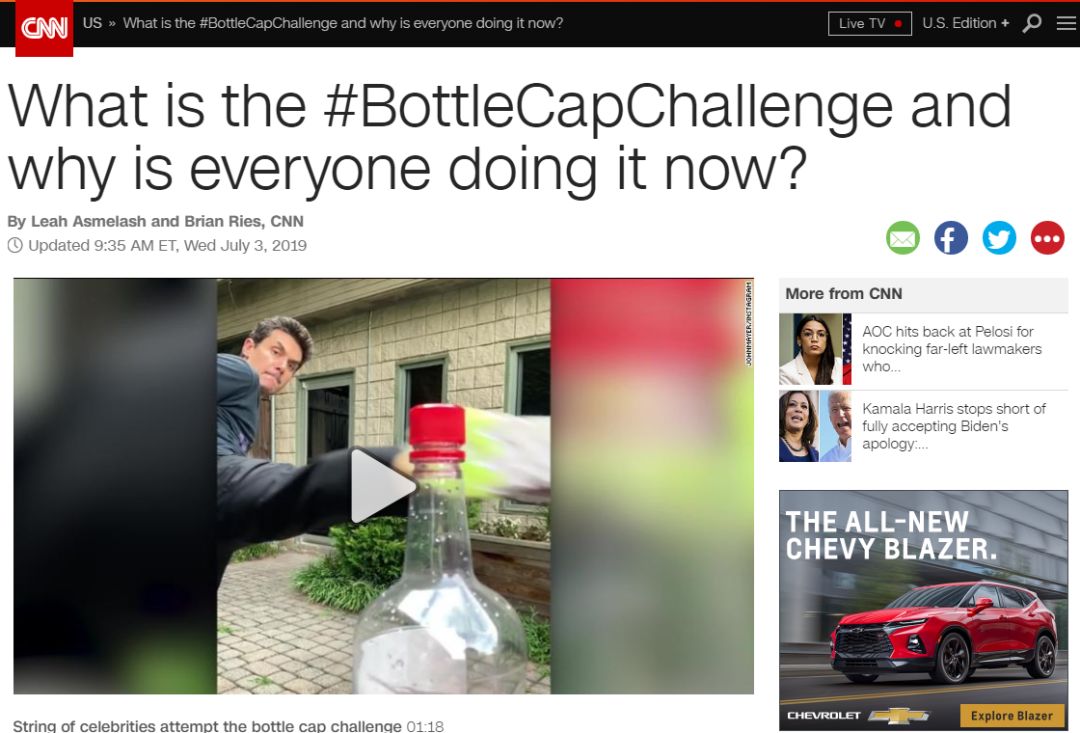
Task: Click the Chevrolet logo in the ad
Action: click(x=858, y=716)
